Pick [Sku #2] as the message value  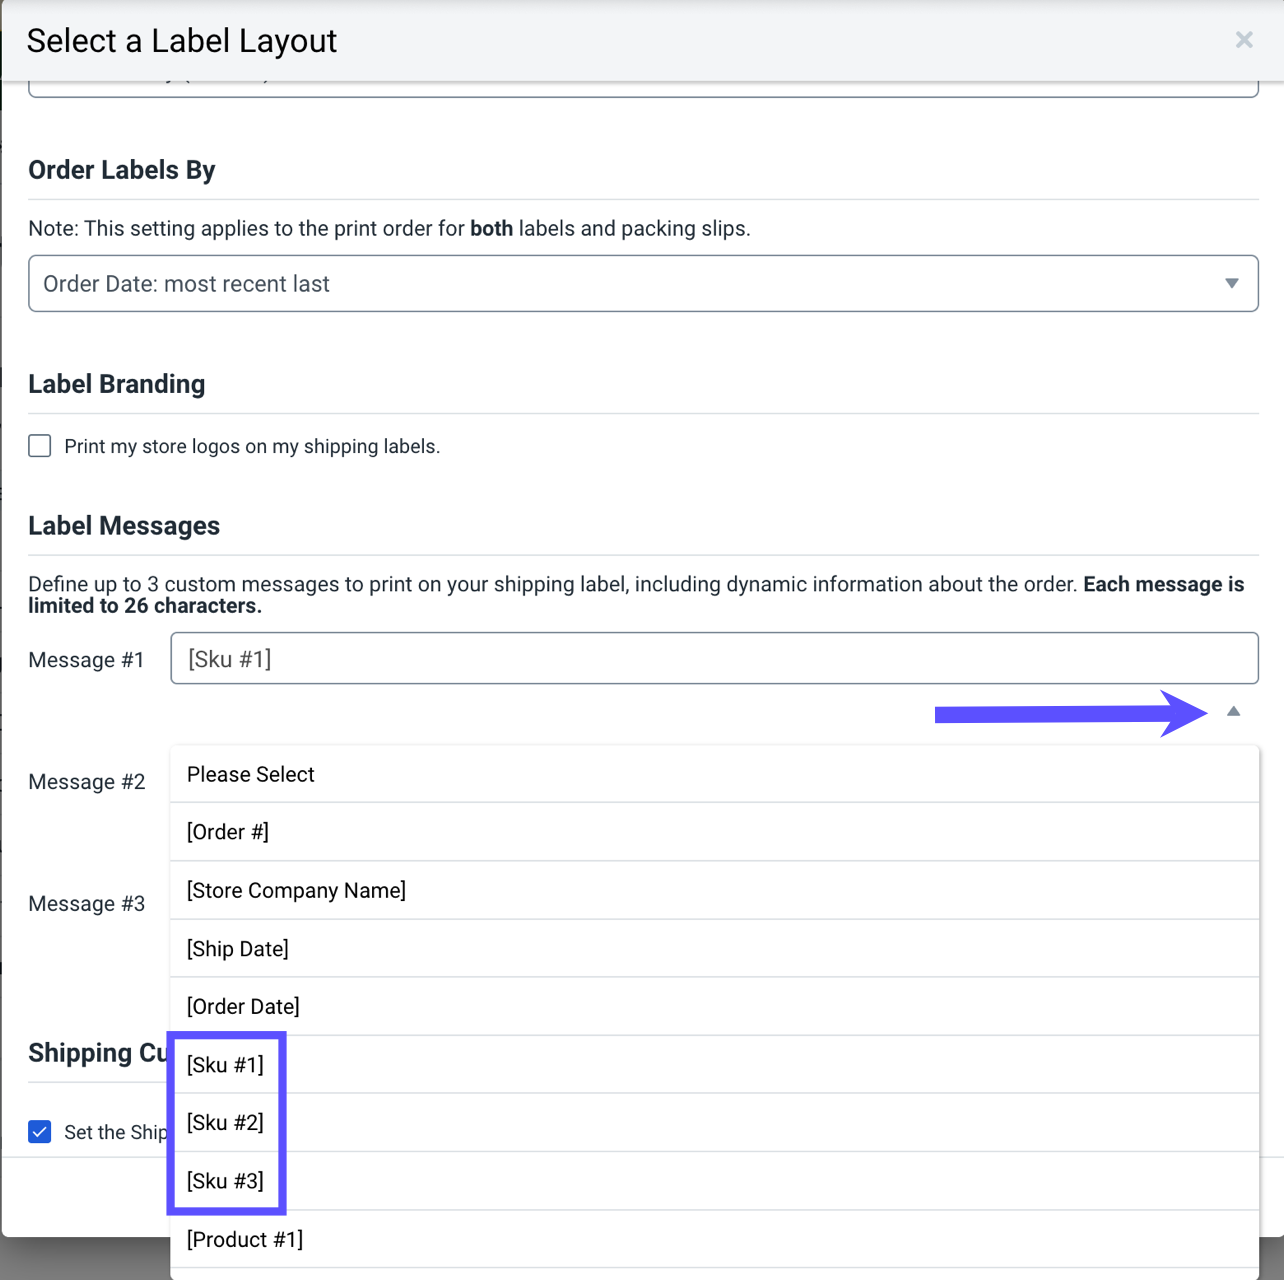click(x=225, y=1122)
